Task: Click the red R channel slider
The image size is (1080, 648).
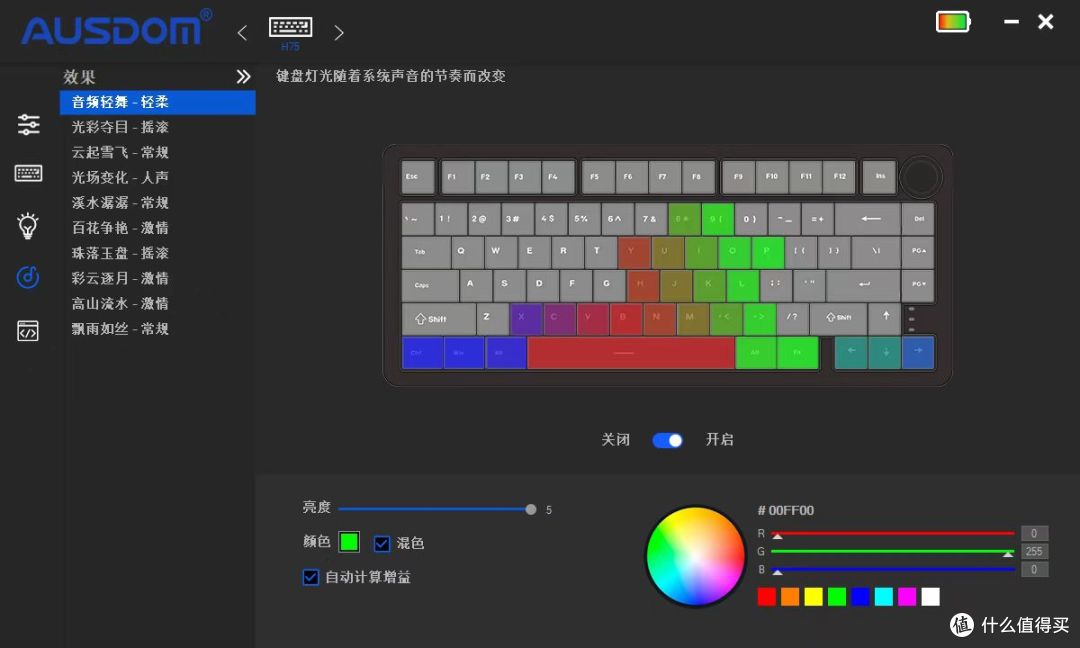Action: tap(893, 534)
